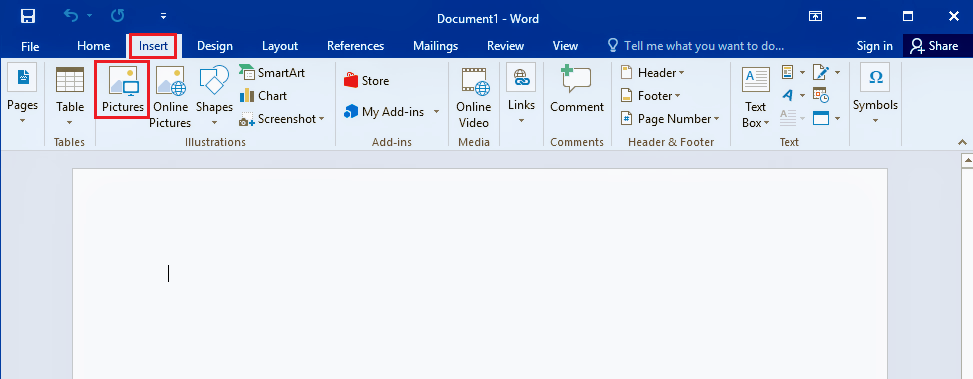Screen dimensions: 973x379
Task: Insert a new Comment
Action: 576,89
